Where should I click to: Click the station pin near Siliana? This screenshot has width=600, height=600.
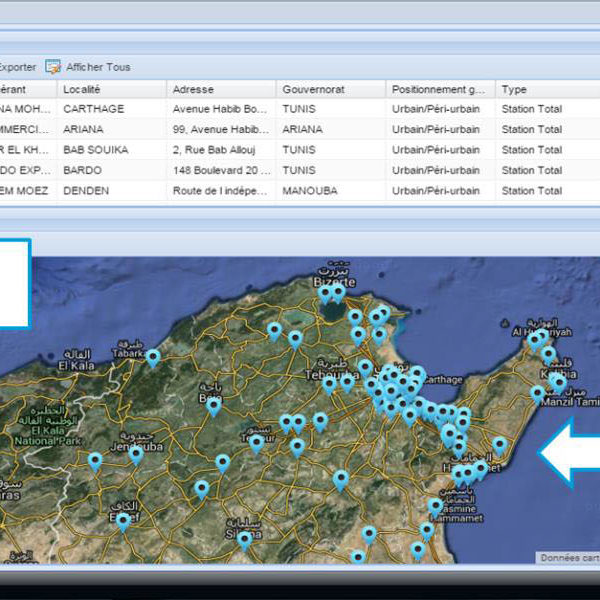[x=244, y=539]
